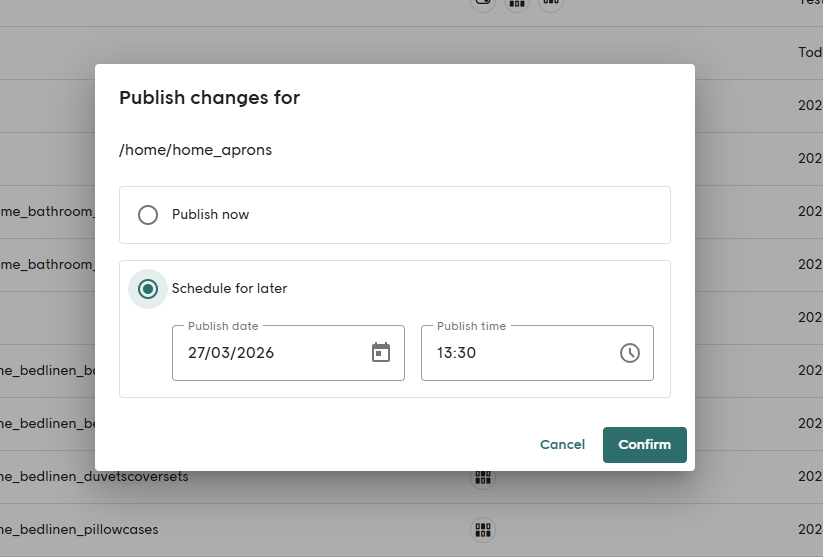The height and width of the screenshot is (557, 823).
Task: Select the bedlinen_duvetscoversets row
Action: (x=94, y=477)
